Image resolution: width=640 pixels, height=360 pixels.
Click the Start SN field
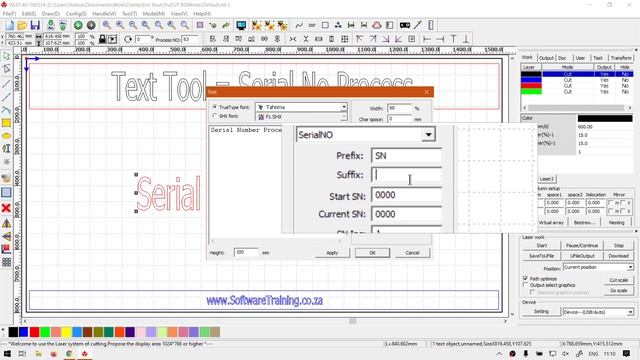(407, 195)
